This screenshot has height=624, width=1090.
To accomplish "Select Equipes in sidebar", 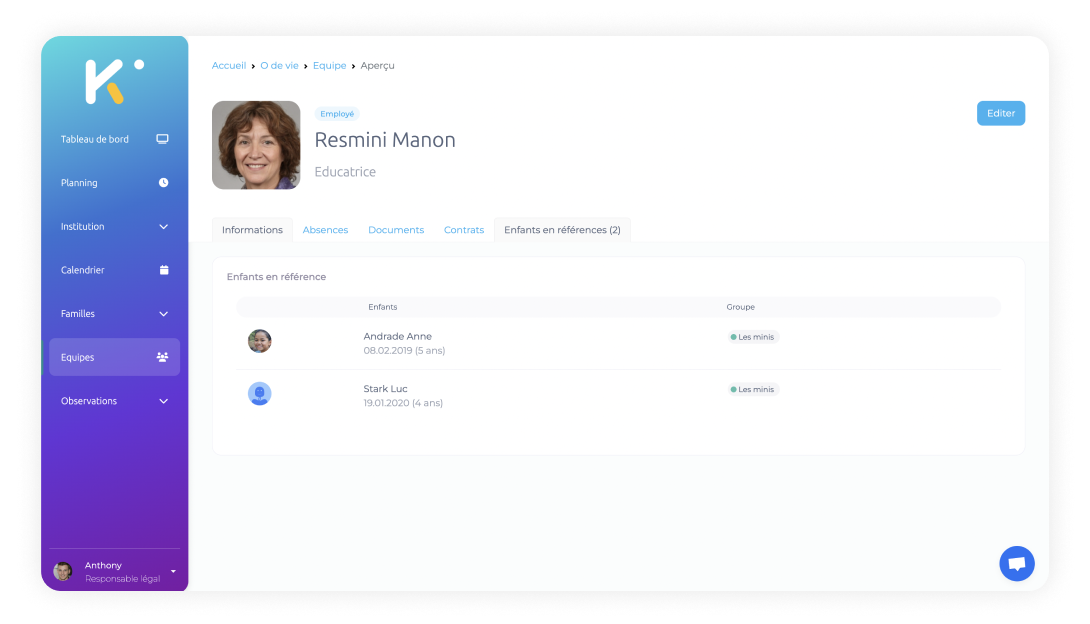I will click(x=115, y=357).
